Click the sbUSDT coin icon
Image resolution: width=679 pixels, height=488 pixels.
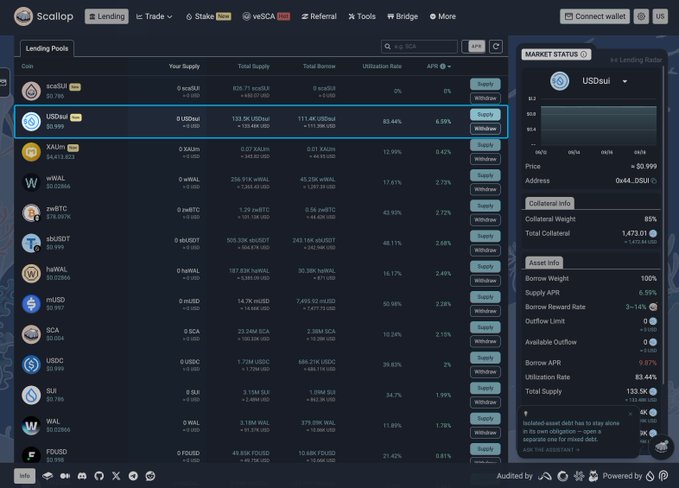[x=31, y=243]
